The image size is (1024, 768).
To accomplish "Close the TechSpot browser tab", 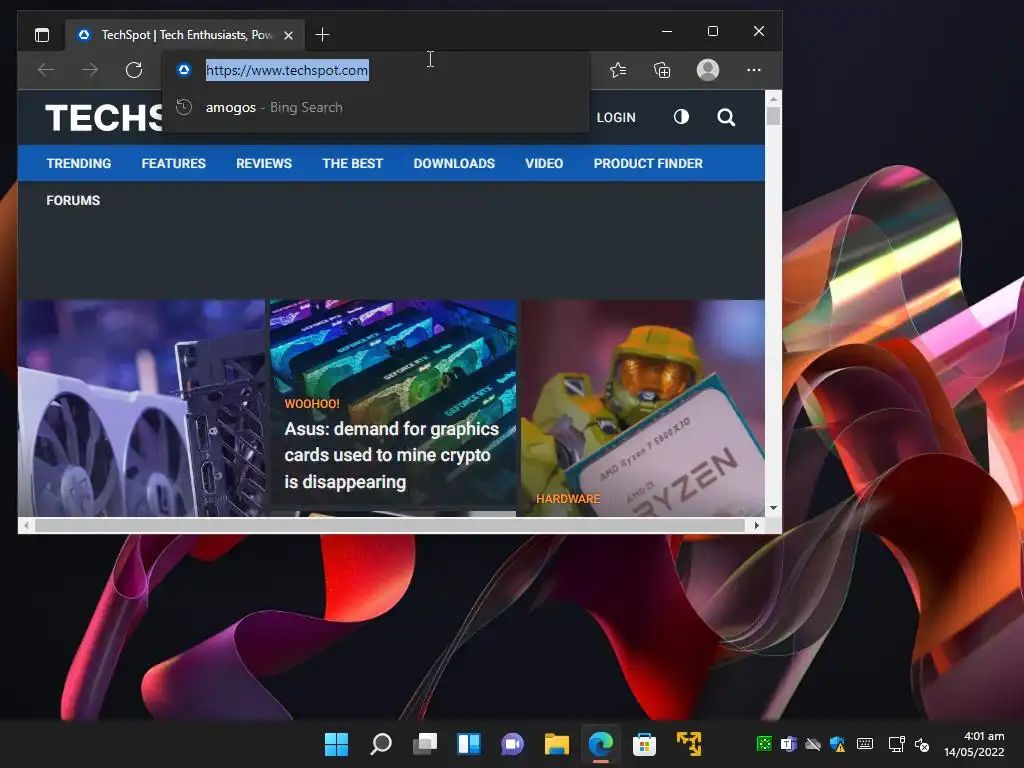I will (x=289, y=35).
